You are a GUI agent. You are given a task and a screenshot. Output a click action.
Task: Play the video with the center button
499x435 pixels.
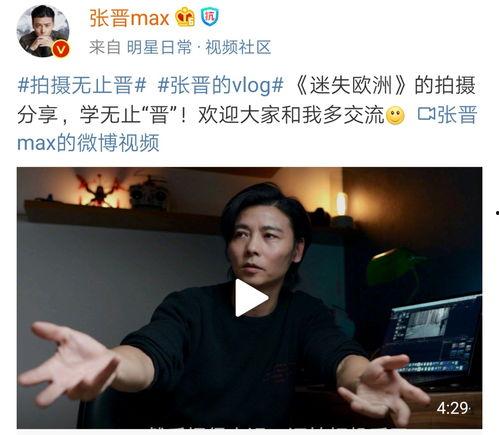coord(251,298)
